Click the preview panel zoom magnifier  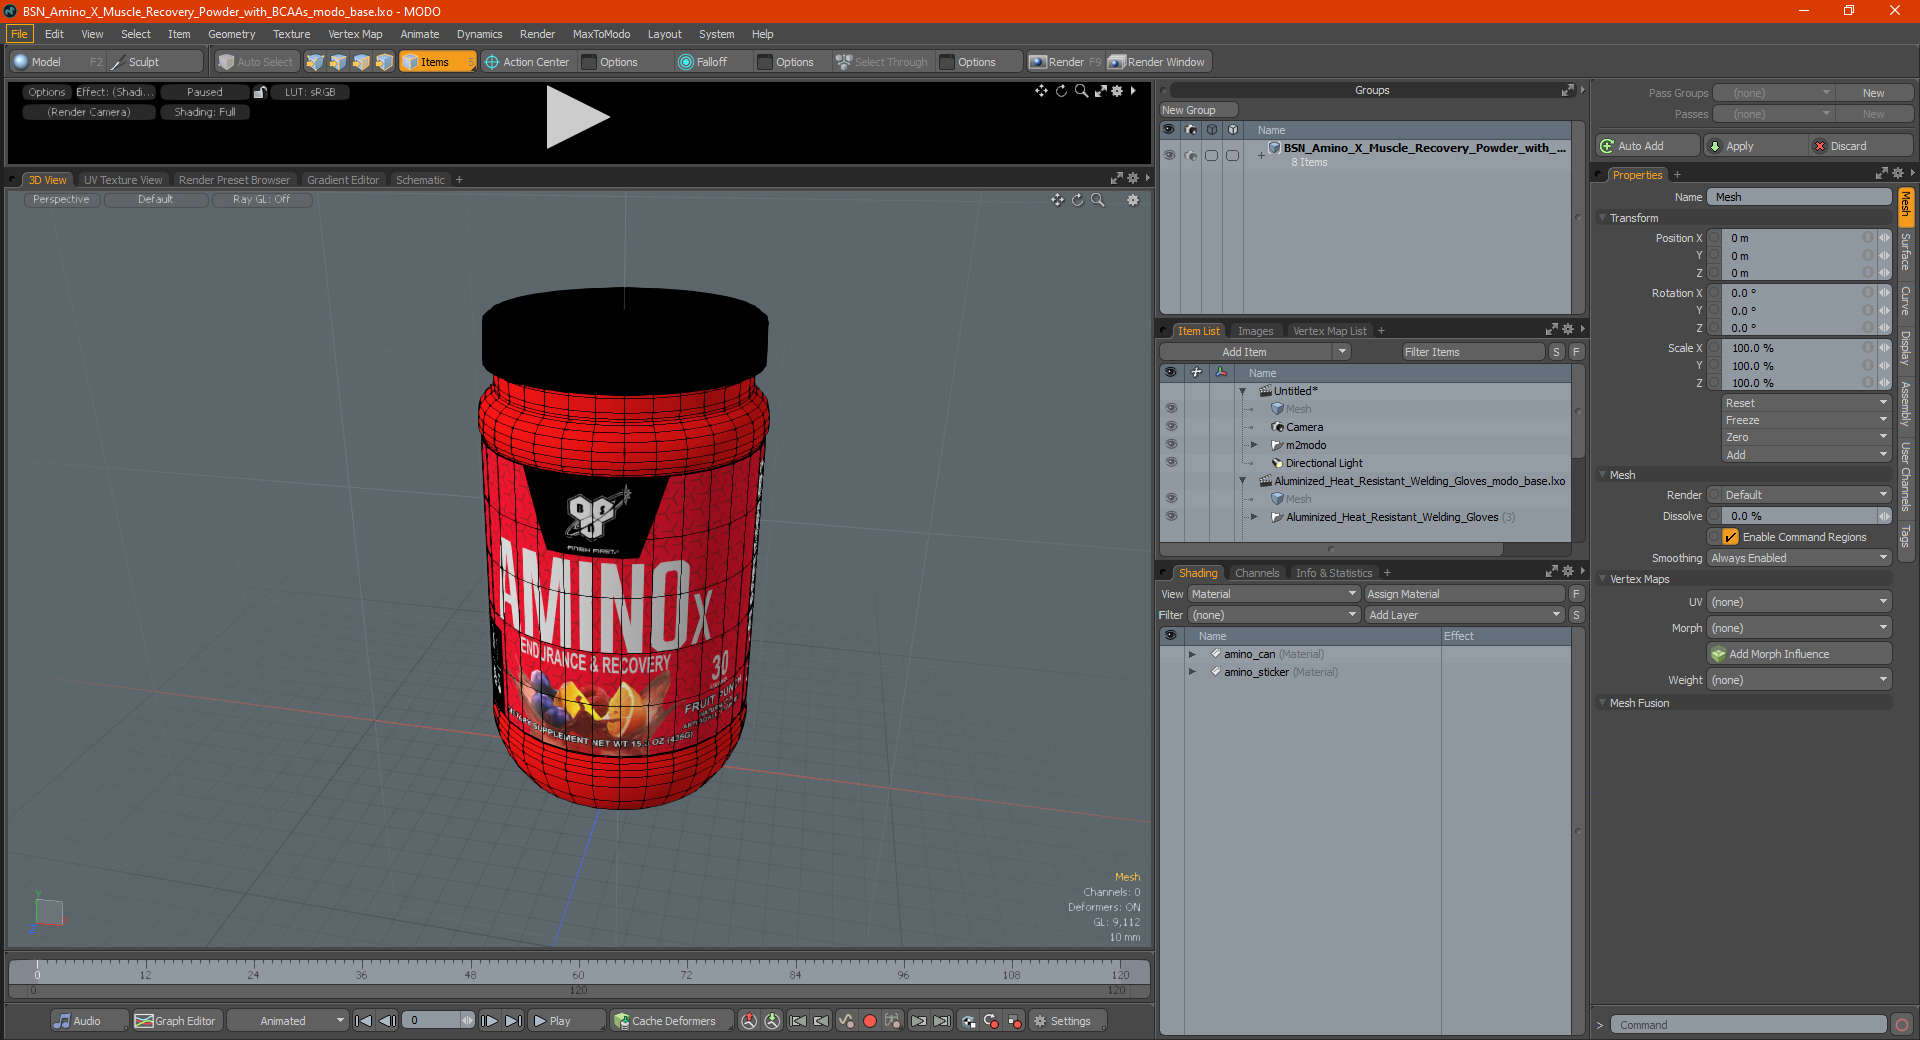(1081, 91)
